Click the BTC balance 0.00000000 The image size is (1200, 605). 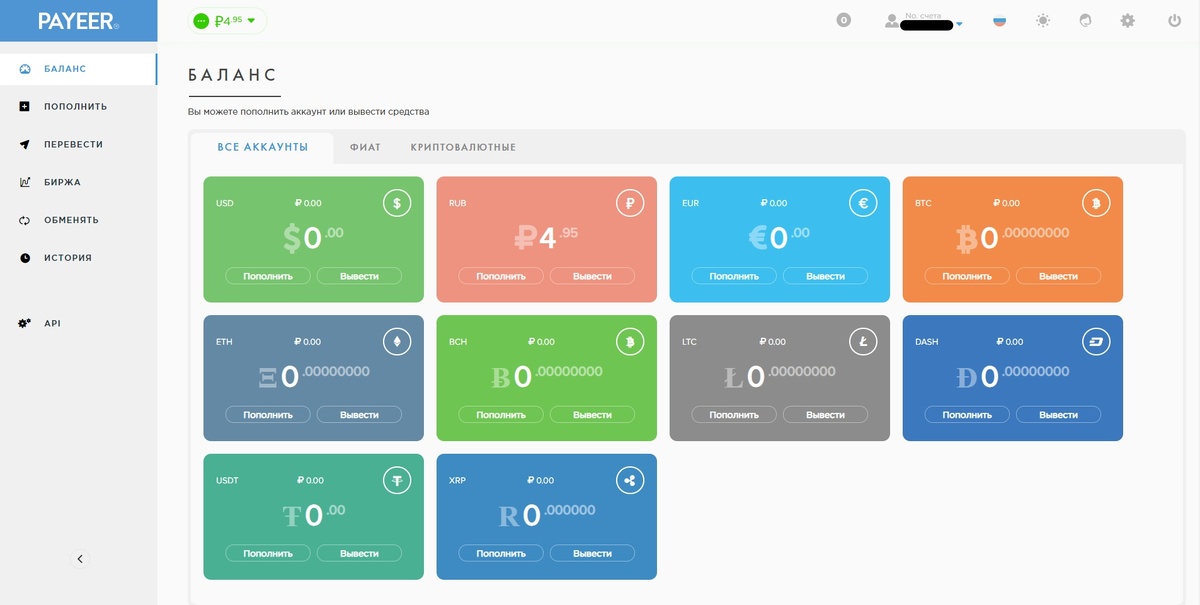1012,238
